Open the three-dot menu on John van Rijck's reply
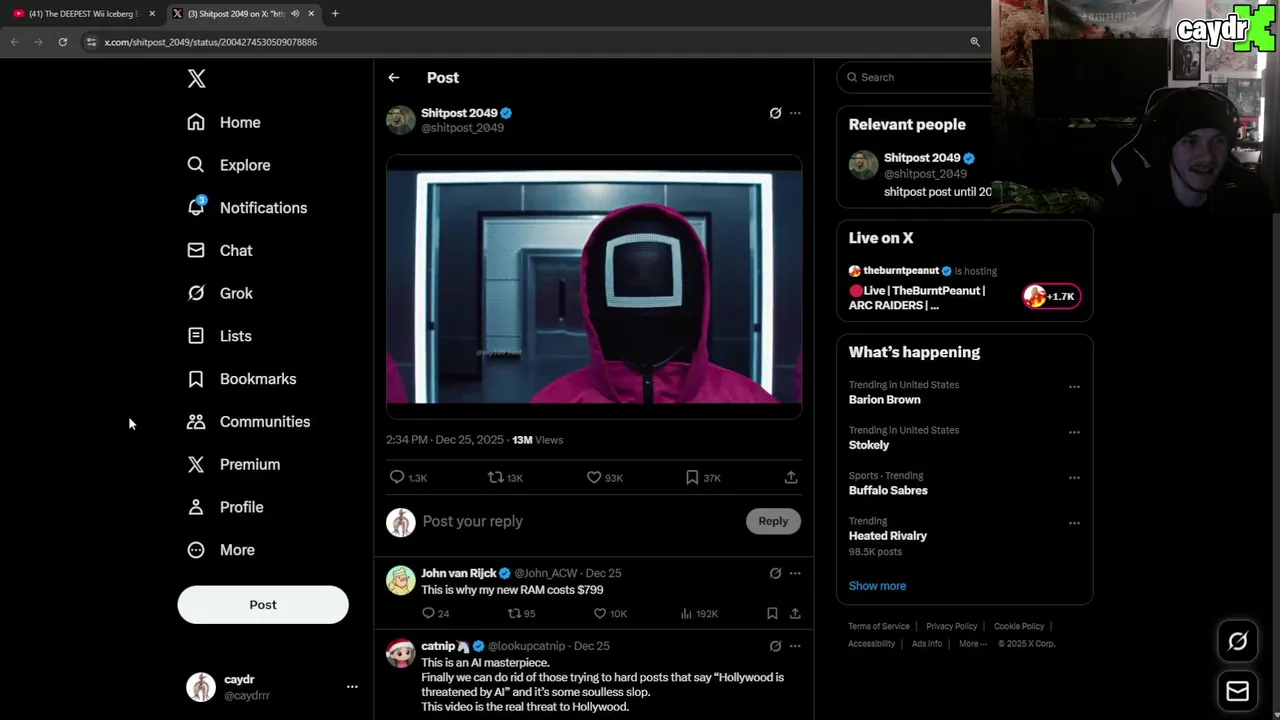 click(795, 573)
